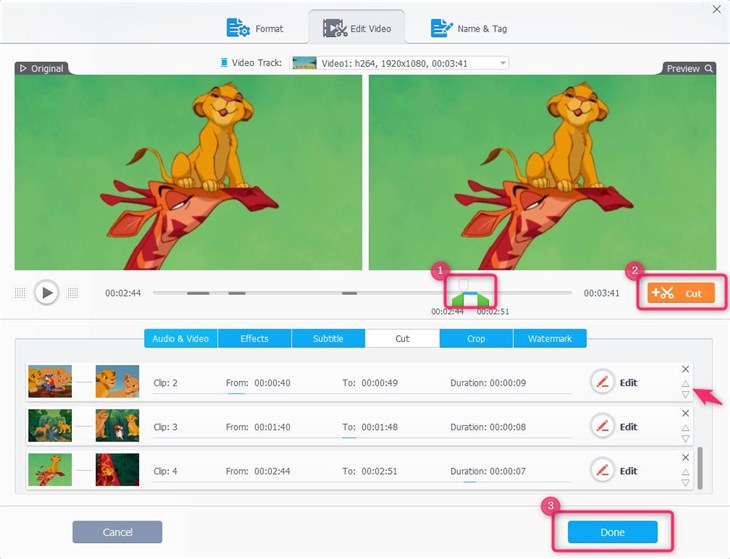Click Clip 2 From time 00:00:40
The width and height of the screenshot is (730, 559).
272,383
